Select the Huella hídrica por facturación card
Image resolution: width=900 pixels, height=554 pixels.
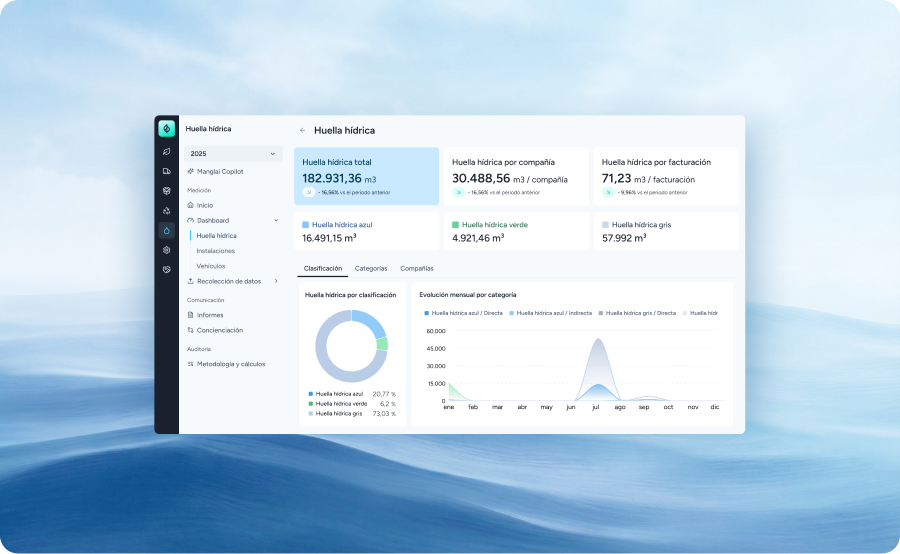coord(666,176)
